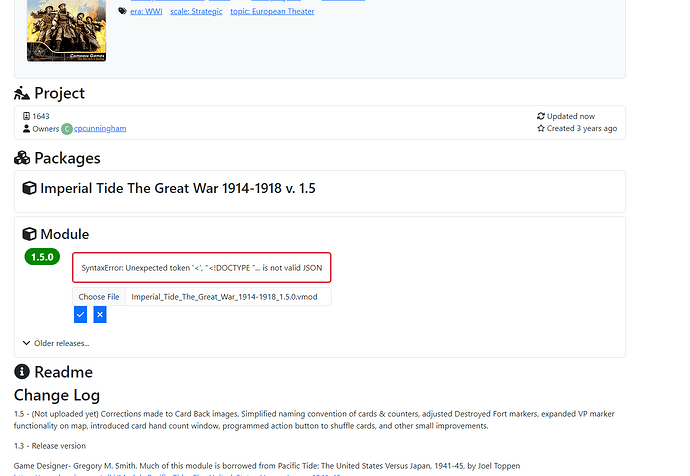Click the tags icon beside era: WWI
Viewport: 690px width, 476px height.
tap(122, 11)
